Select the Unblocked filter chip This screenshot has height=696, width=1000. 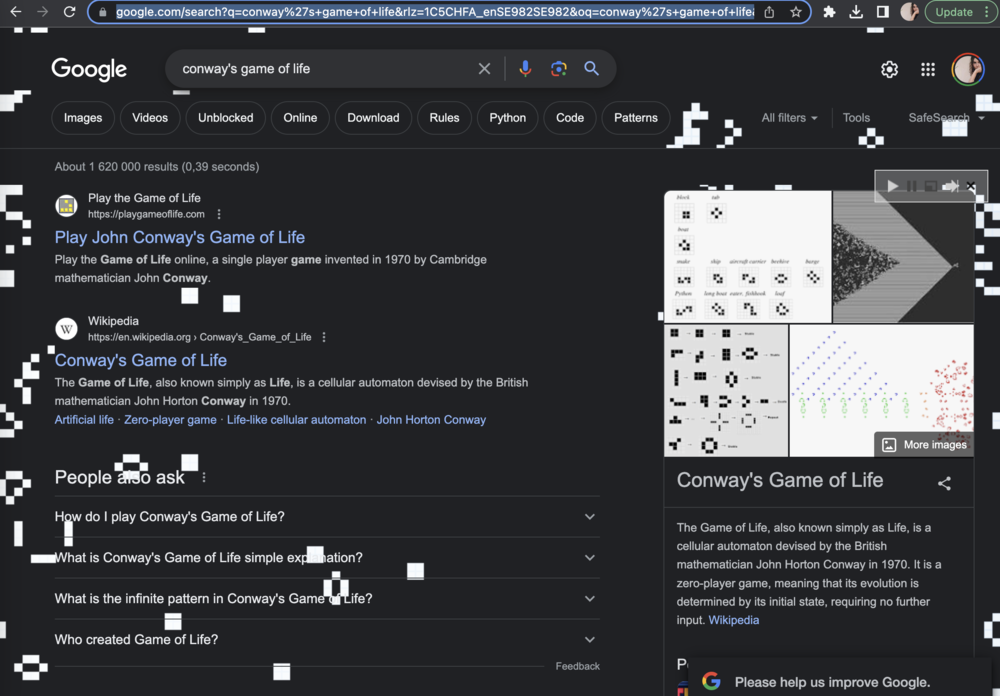coord(226,118)
